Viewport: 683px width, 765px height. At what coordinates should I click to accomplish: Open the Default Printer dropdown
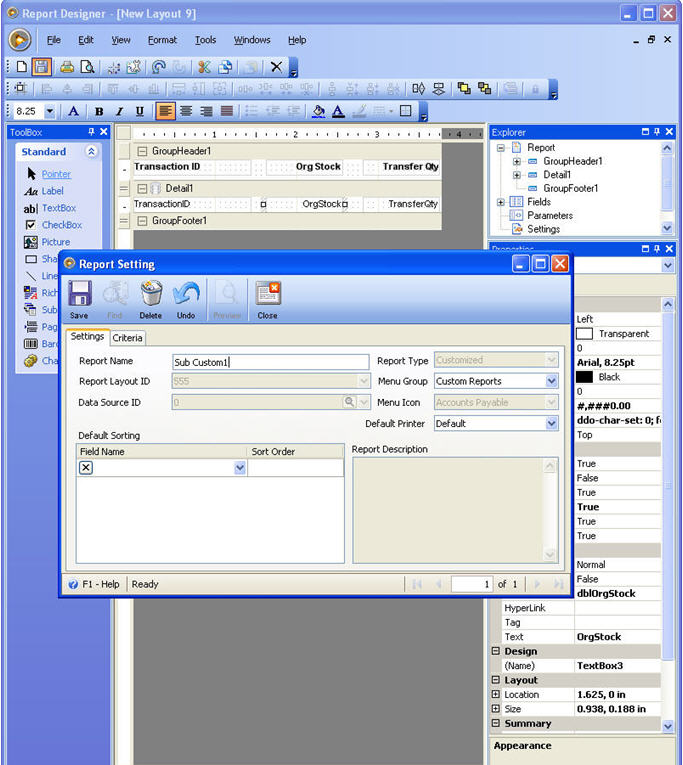(551, 423)
